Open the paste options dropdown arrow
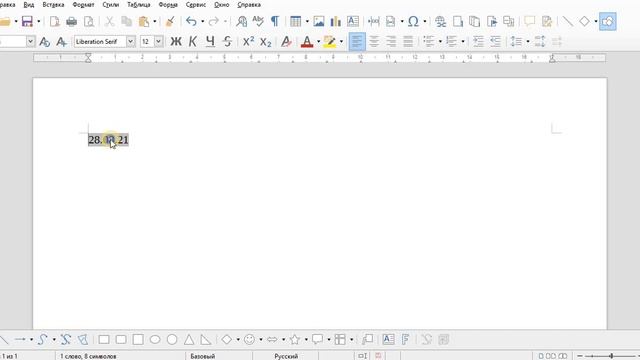640x360 pixels. pos(155,21)
